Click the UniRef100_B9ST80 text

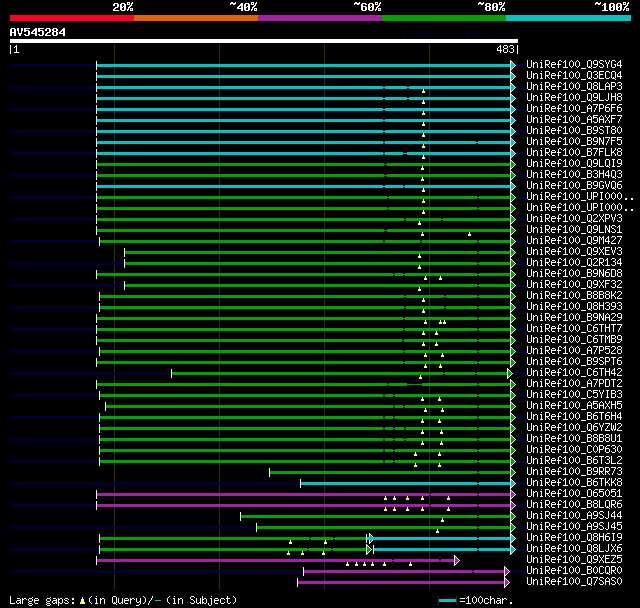pyautogui.click(x=574, y=131)
